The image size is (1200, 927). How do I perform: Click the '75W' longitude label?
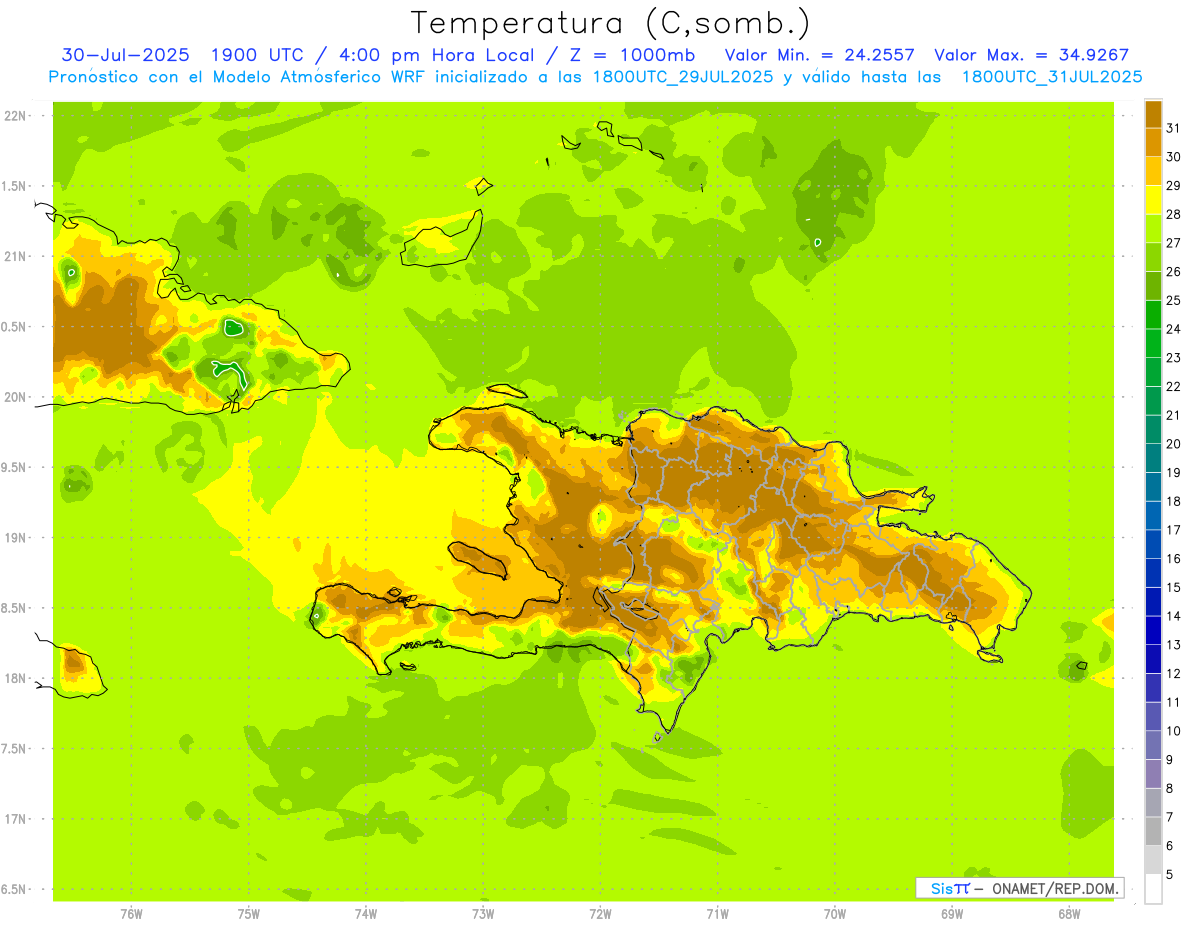click(x=249, y=913)
